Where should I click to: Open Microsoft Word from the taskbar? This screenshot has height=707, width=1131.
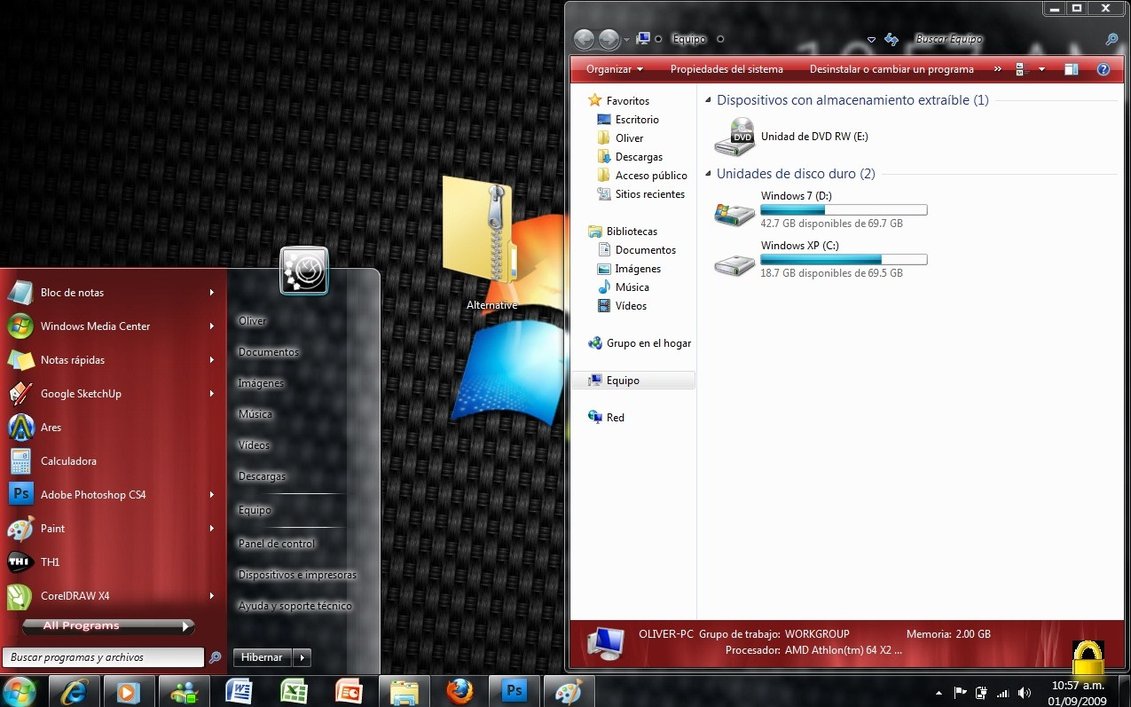tap(239, 692)
